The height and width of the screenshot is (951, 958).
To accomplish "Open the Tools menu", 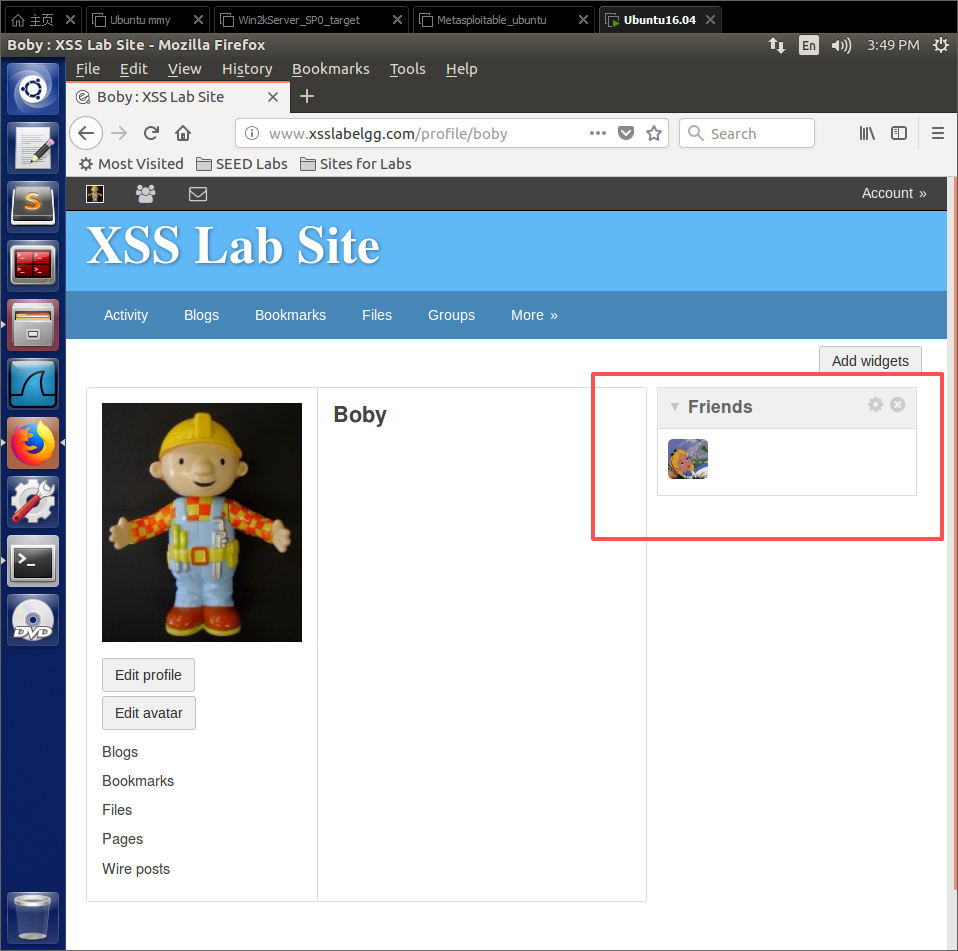I will click(408, 69).
